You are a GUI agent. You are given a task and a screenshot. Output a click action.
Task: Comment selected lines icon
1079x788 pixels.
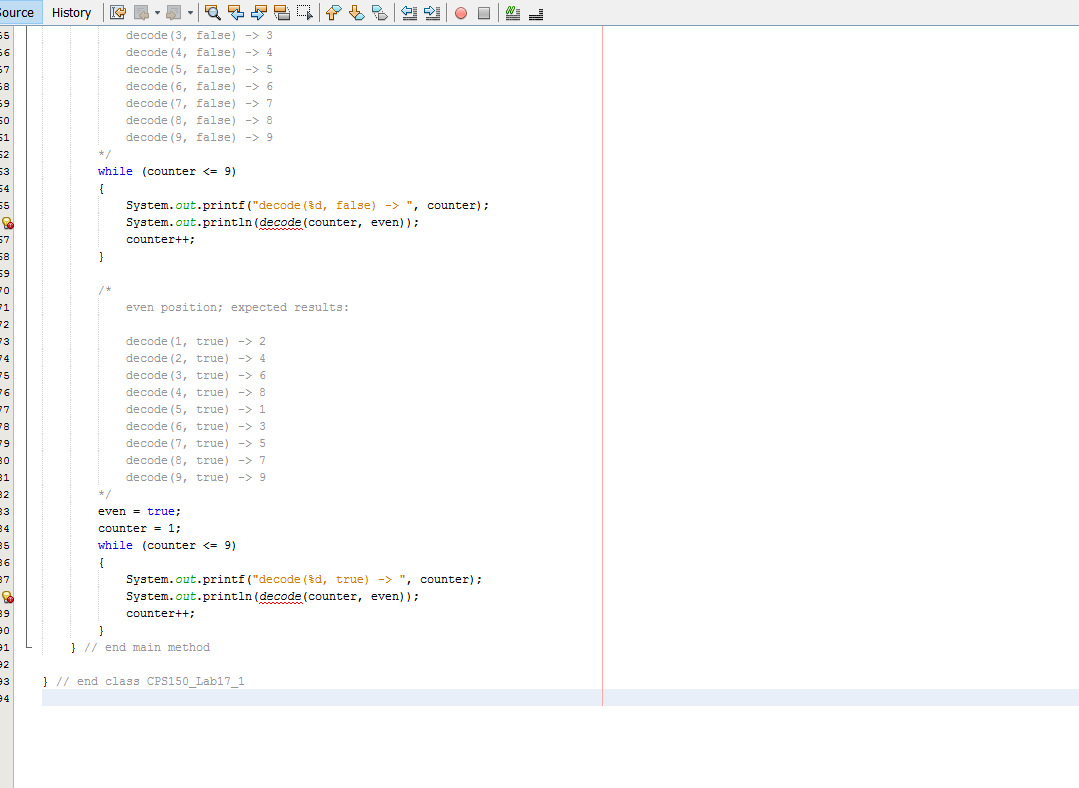pyautogui.click(x=513, y=12)
